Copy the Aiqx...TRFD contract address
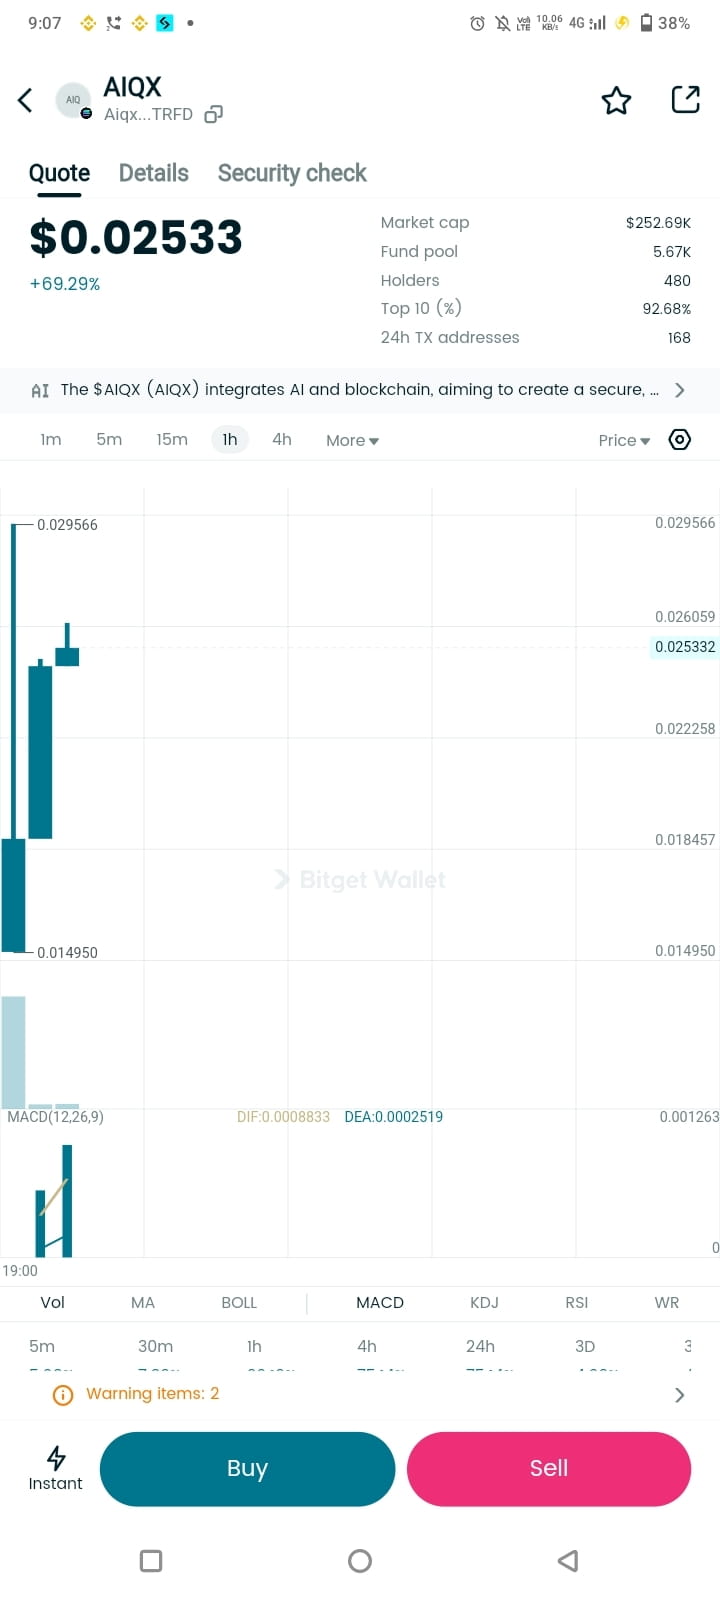This screenshot has height=1600, width=720. pos(213,115)
